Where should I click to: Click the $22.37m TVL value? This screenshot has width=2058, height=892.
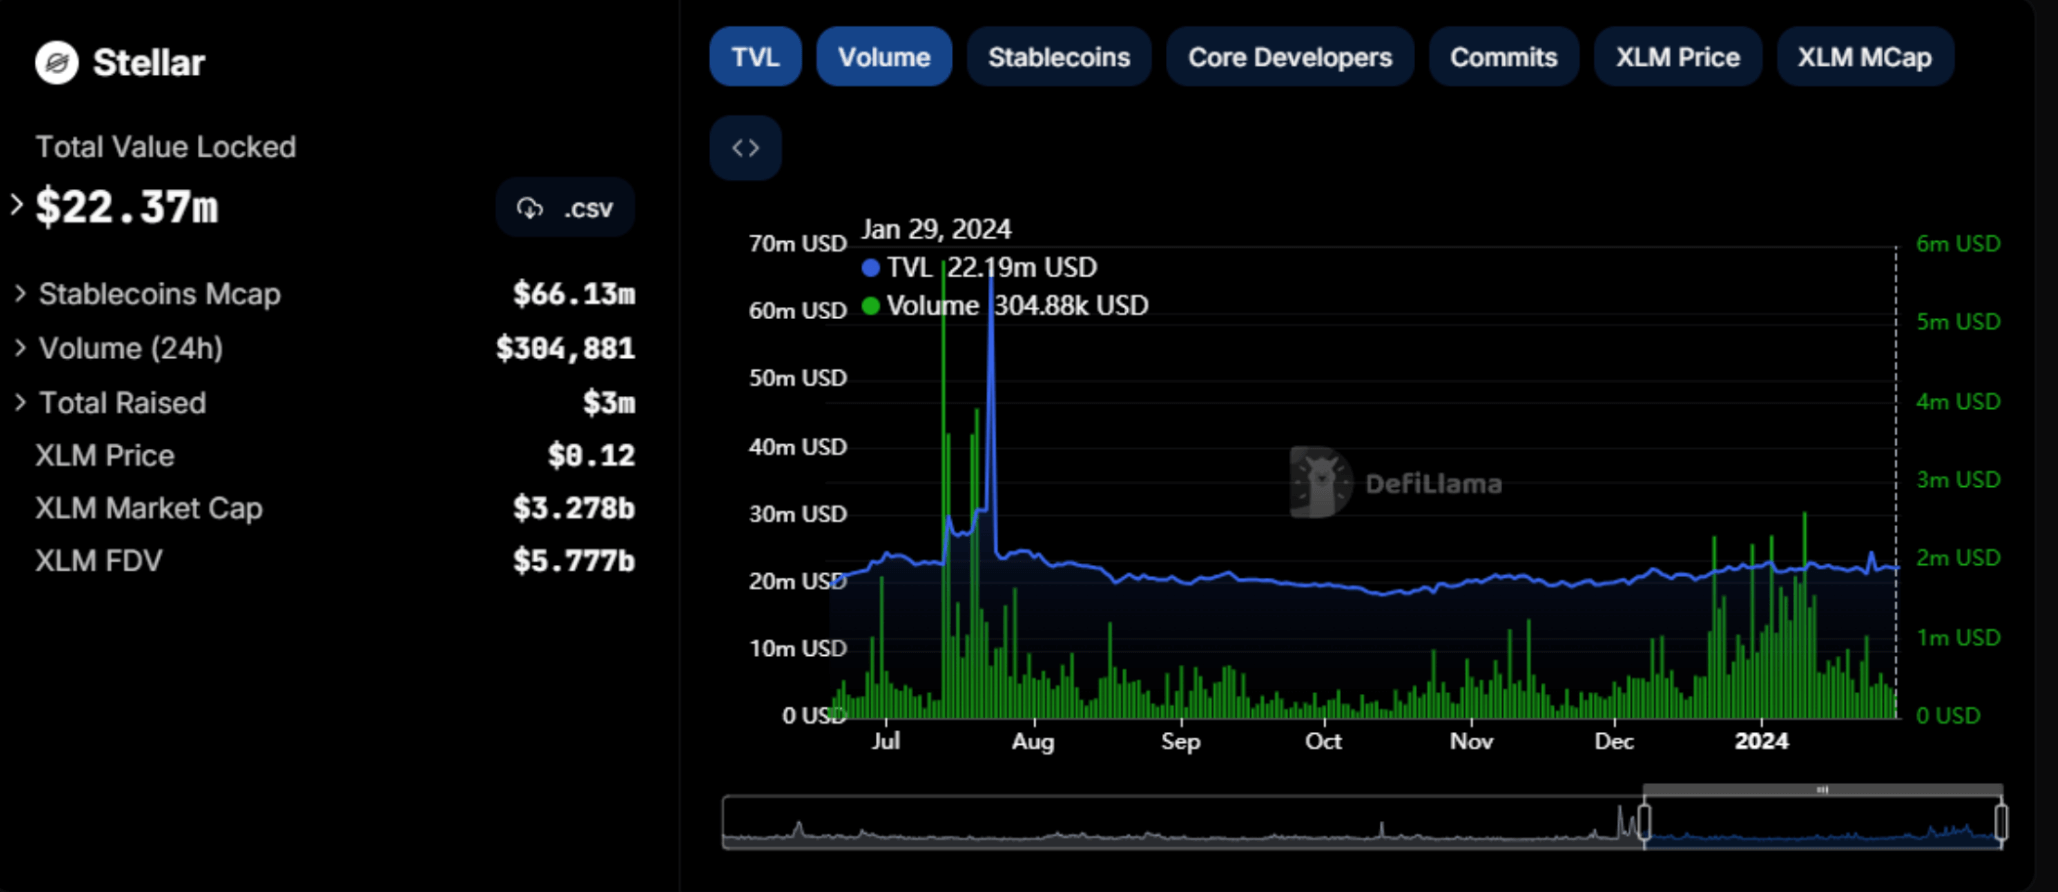pos(127,207)
